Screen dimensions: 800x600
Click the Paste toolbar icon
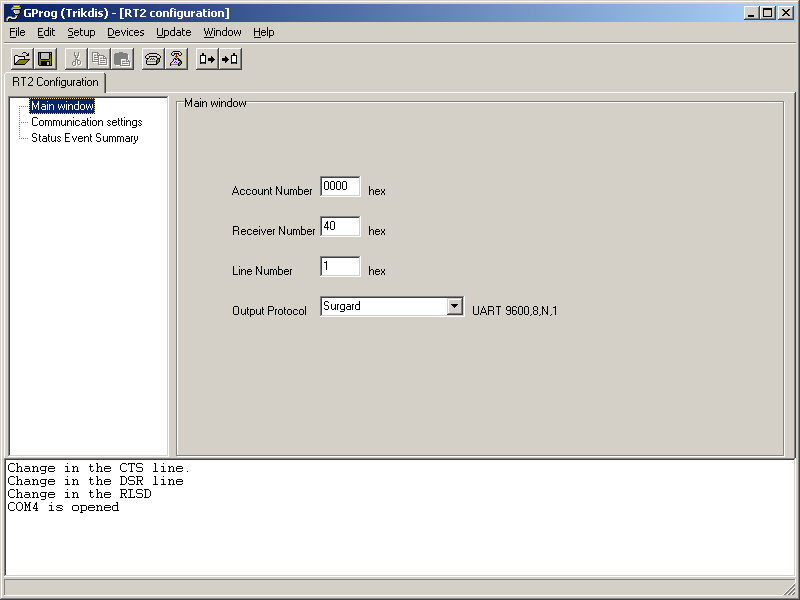[121, 58]
